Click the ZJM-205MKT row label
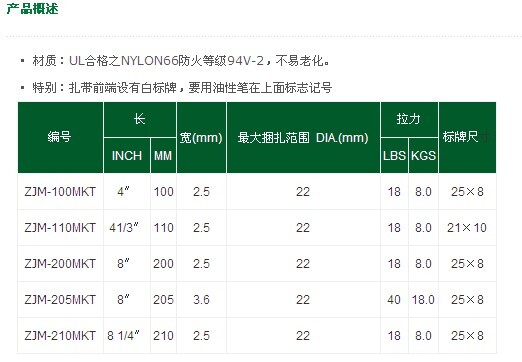Viewport: 522px width, 362px height. 60,300
